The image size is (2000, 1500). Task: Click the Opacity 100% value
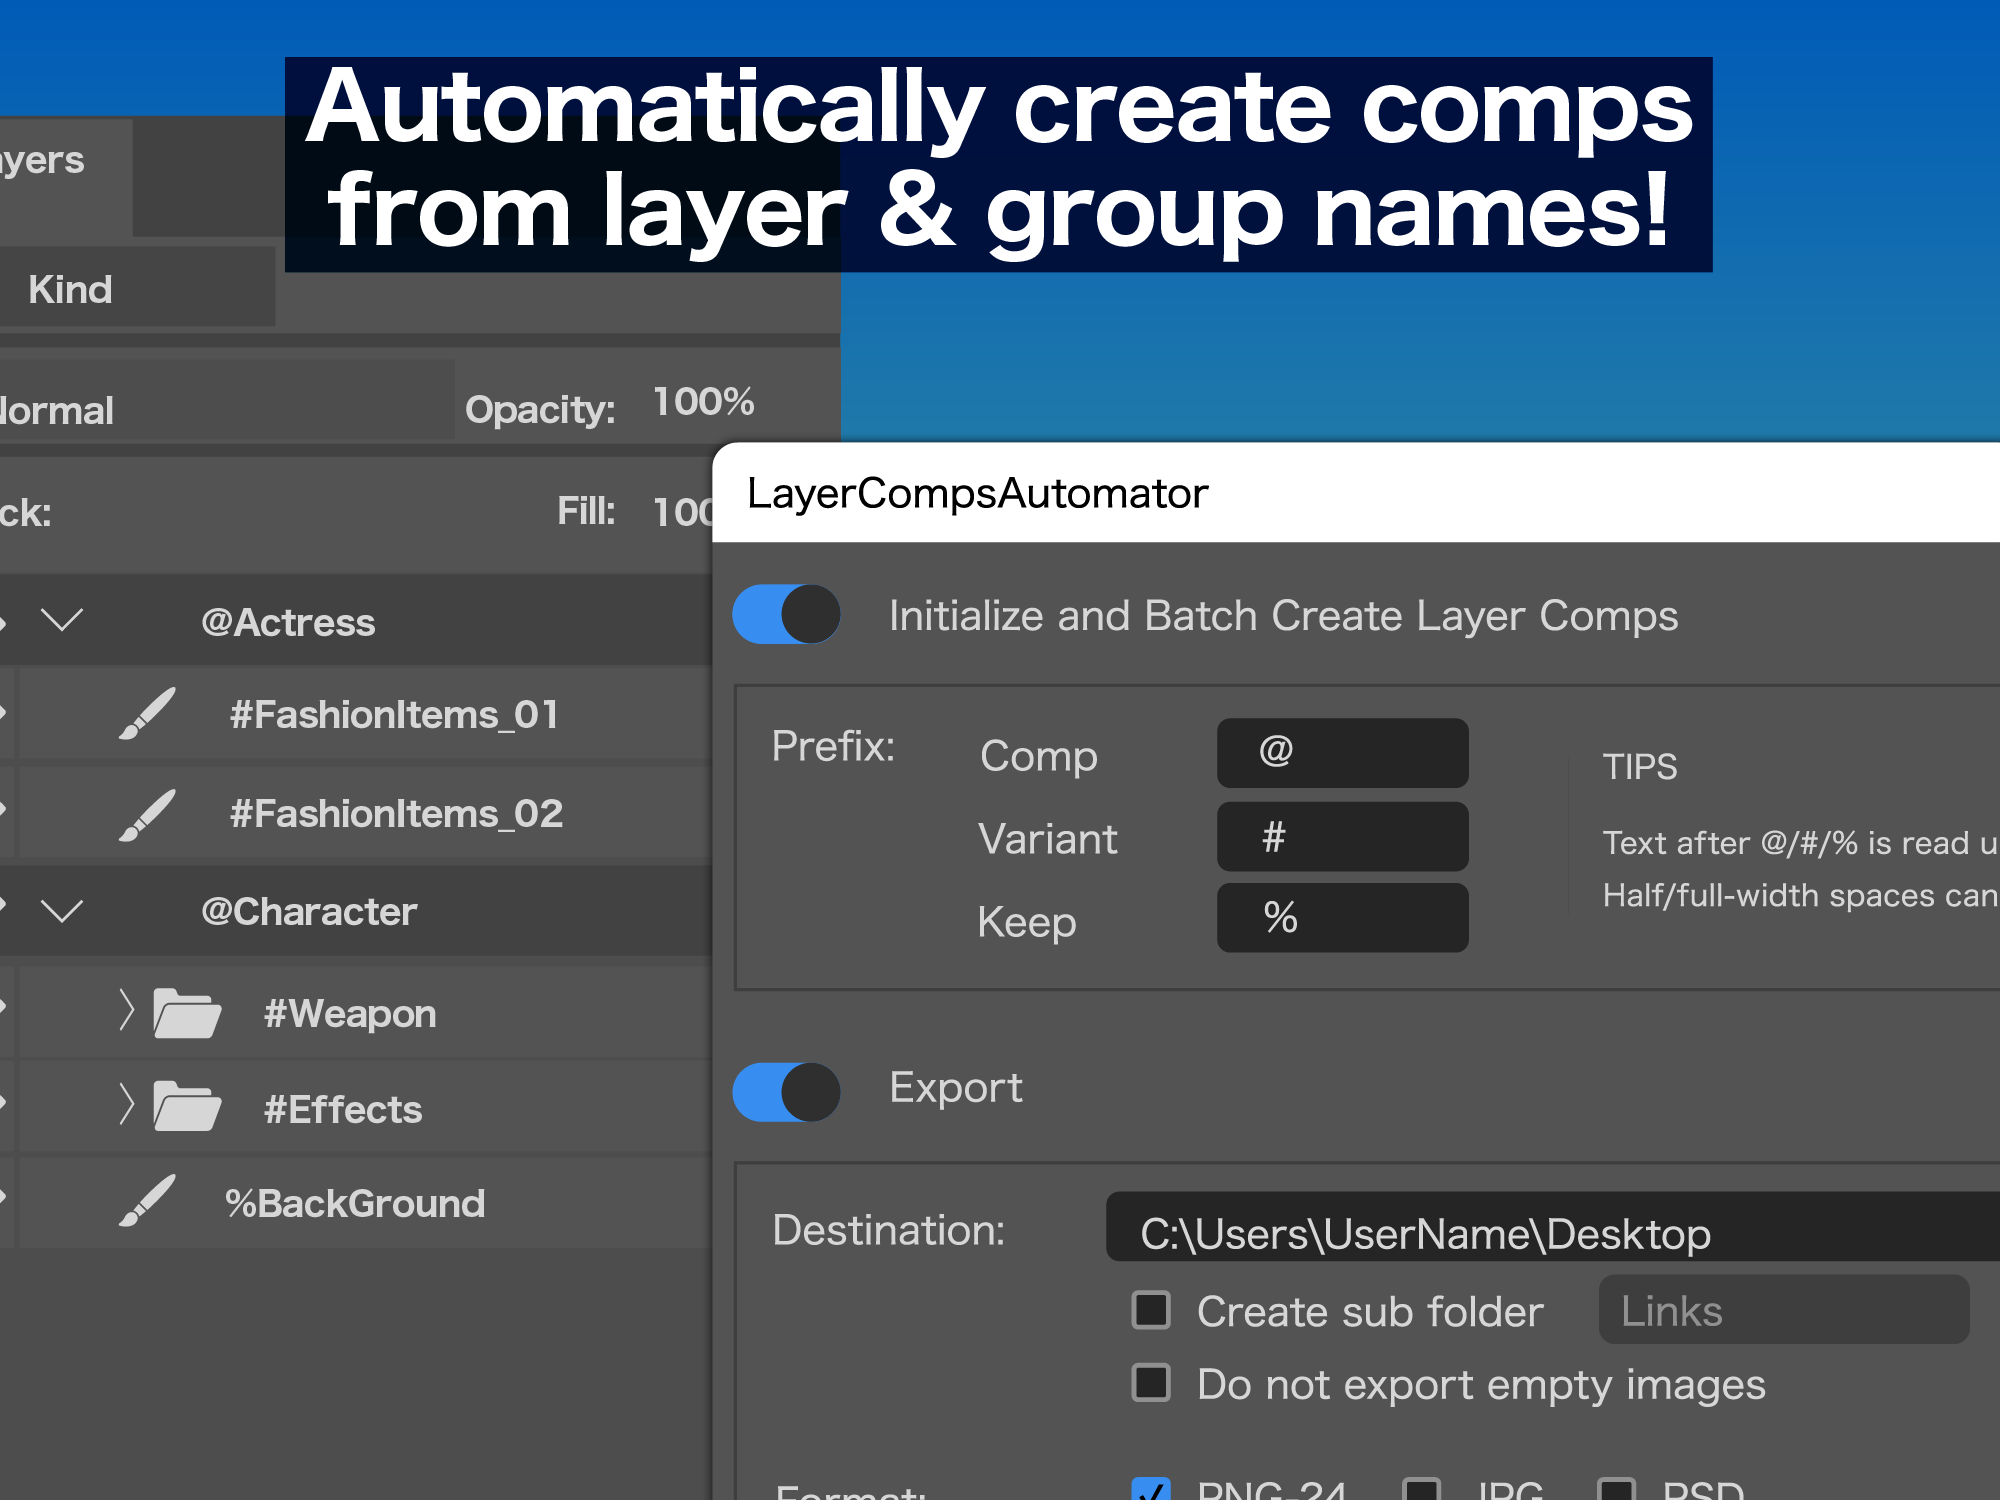pyautogui.click(x=703, y=401)
